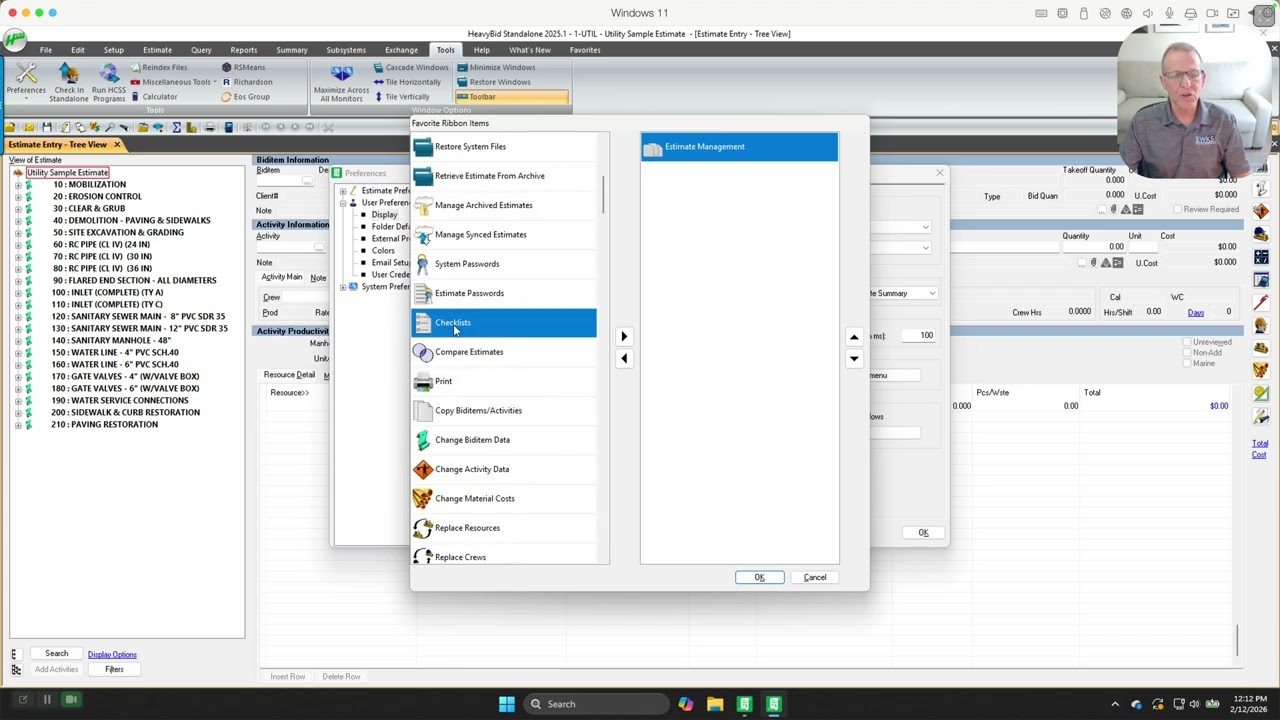Open Richardson from the ribbon
Screen dimensions: 1280x720
[x=247, y=82]
